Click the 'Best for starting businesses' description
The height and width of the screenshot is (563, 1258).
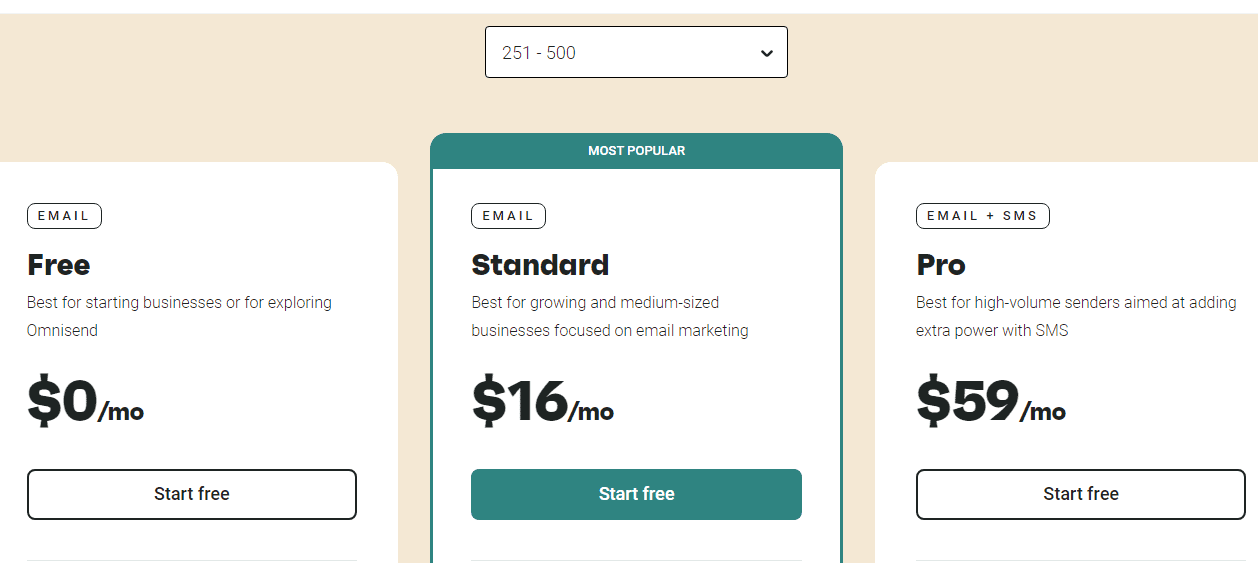click(x=179, y=302)
